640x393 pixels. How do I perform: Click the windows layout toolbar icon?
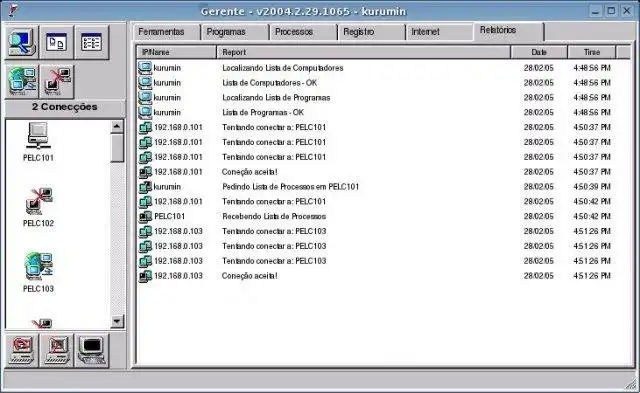[56, 42]
